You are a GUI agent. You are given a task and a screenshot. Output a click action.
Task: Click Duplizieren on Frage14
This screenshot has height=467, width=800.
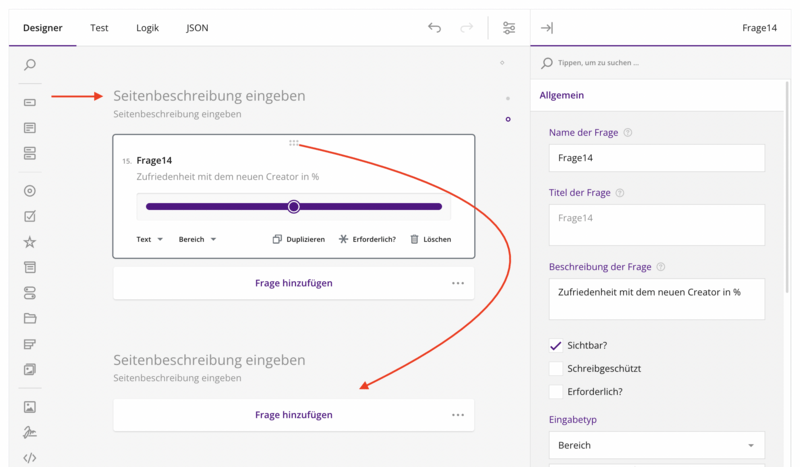(x=299, y=239)
